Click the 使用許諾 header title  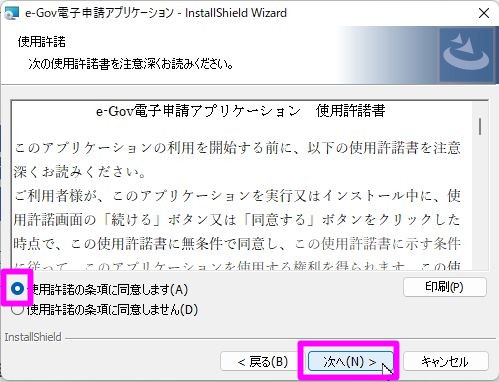tap(42, 42)
